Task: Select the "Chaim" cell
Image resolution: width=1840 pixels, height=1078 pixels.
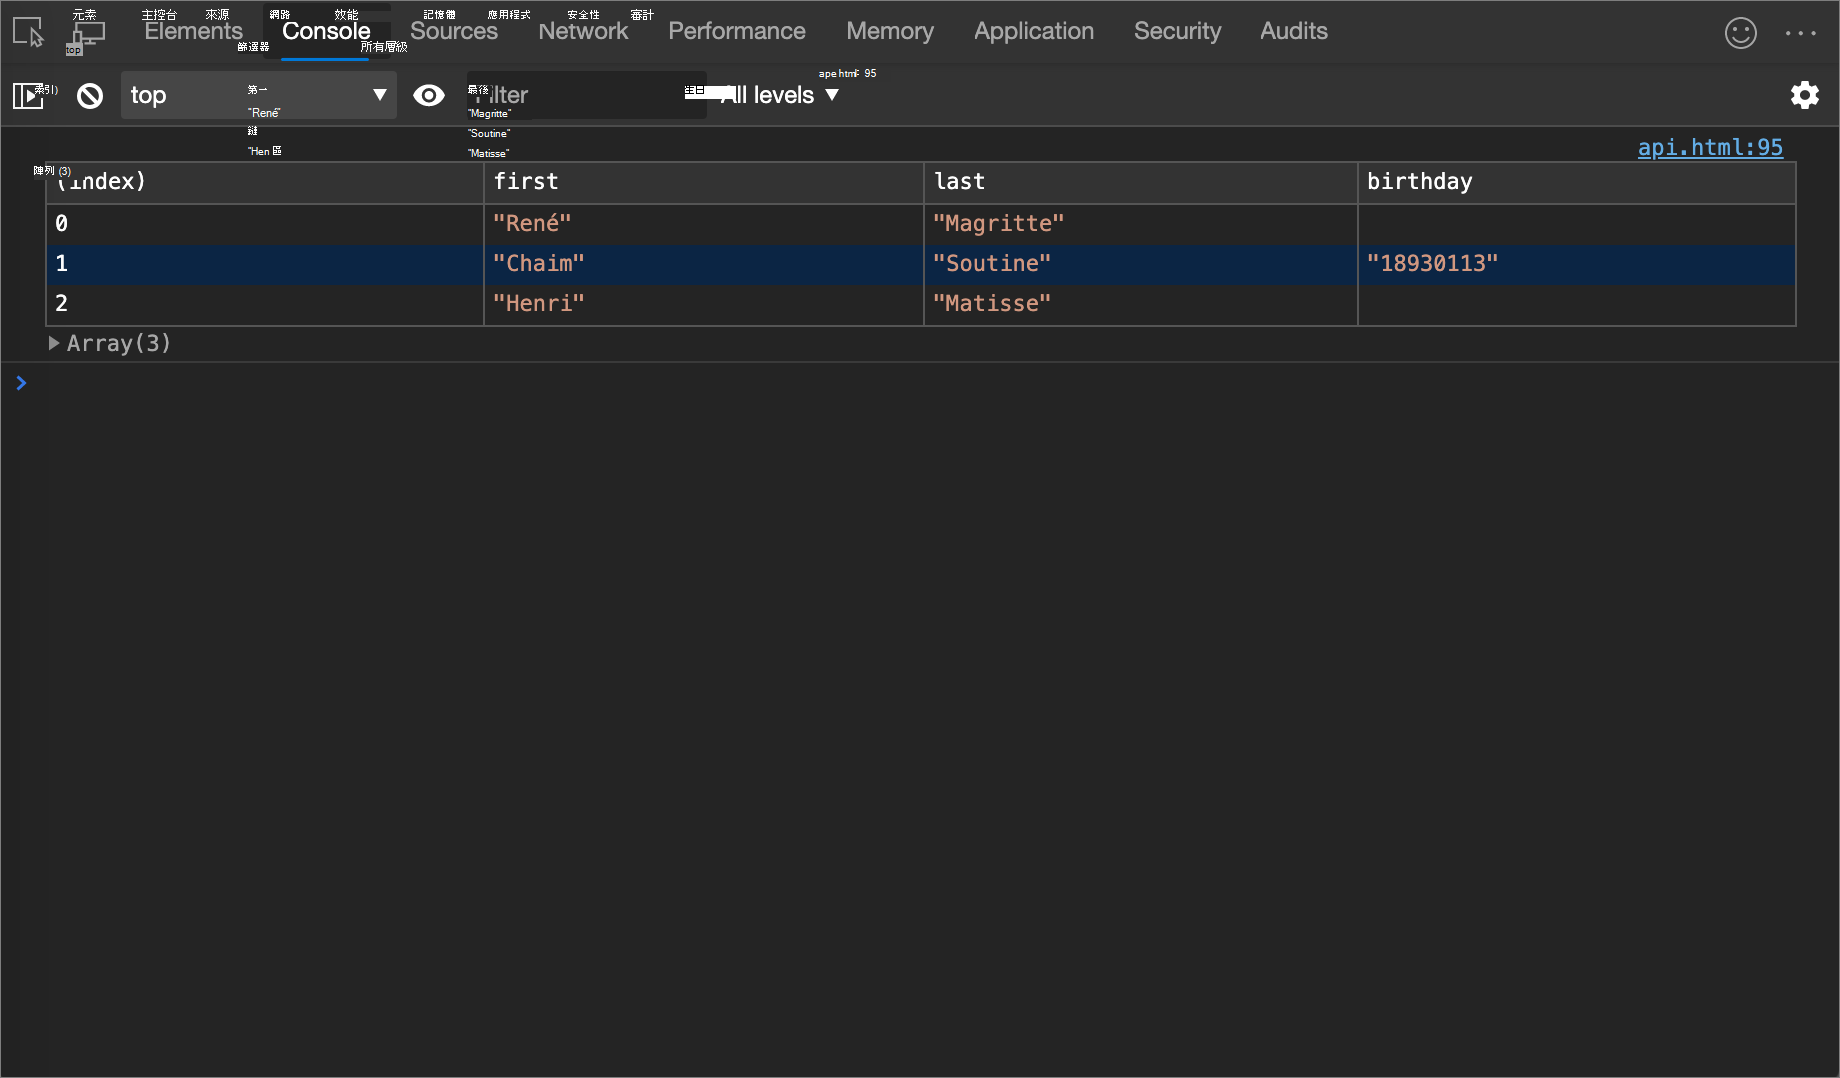Action: 704,264
